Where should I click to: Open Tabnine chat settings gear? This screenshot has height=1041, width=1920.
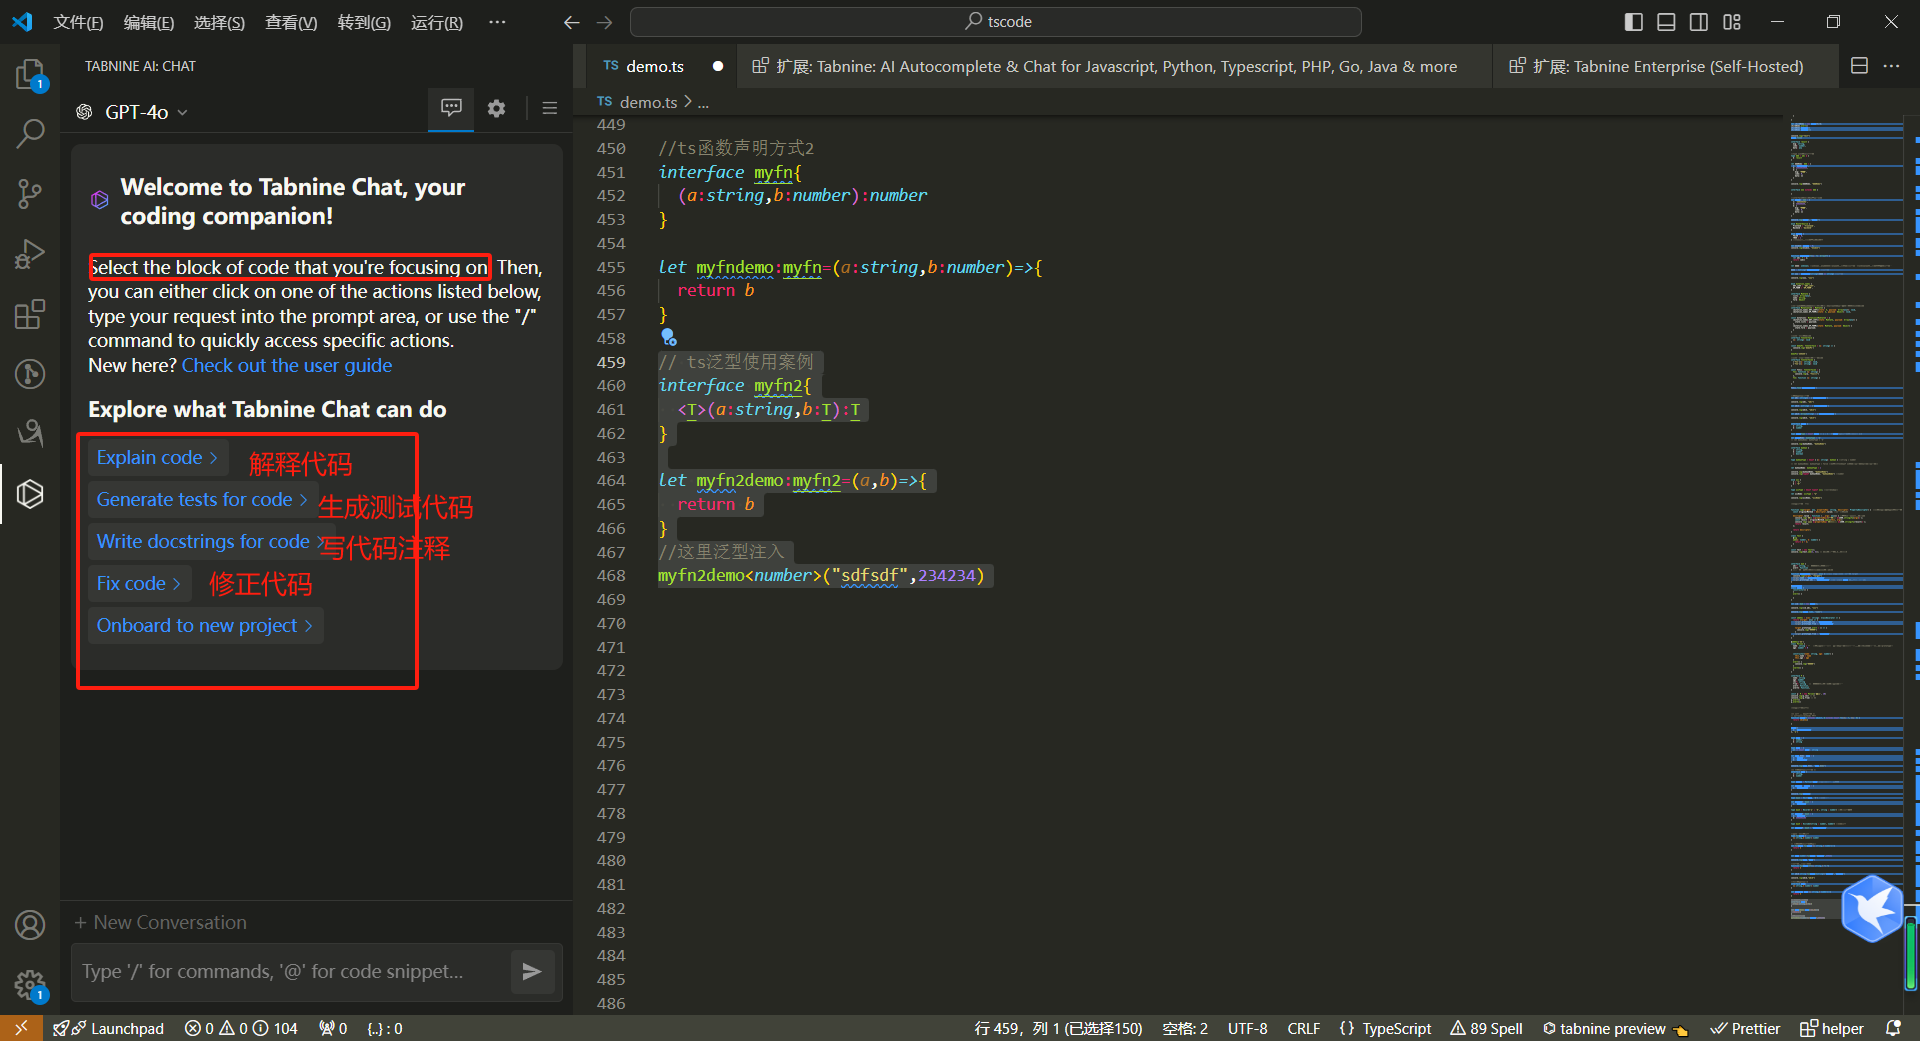click(496, 108)
